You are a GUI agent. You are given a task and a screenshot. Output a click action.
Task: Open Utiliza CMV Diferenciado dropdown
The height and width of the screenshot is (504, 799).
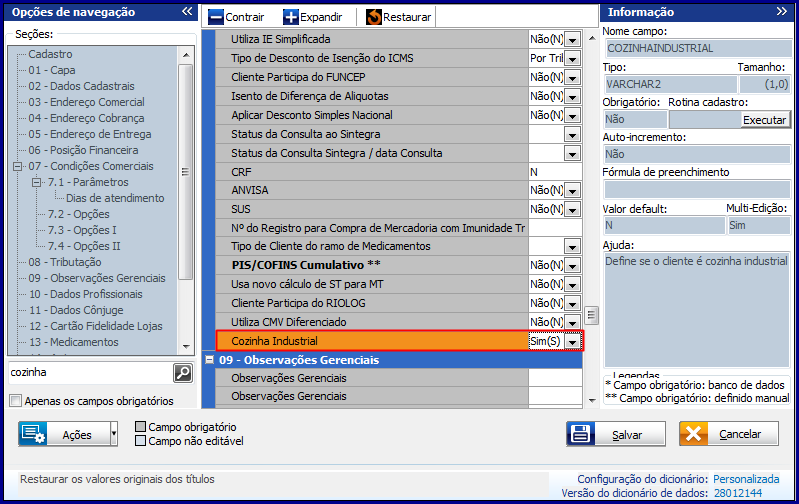[573, 323]
